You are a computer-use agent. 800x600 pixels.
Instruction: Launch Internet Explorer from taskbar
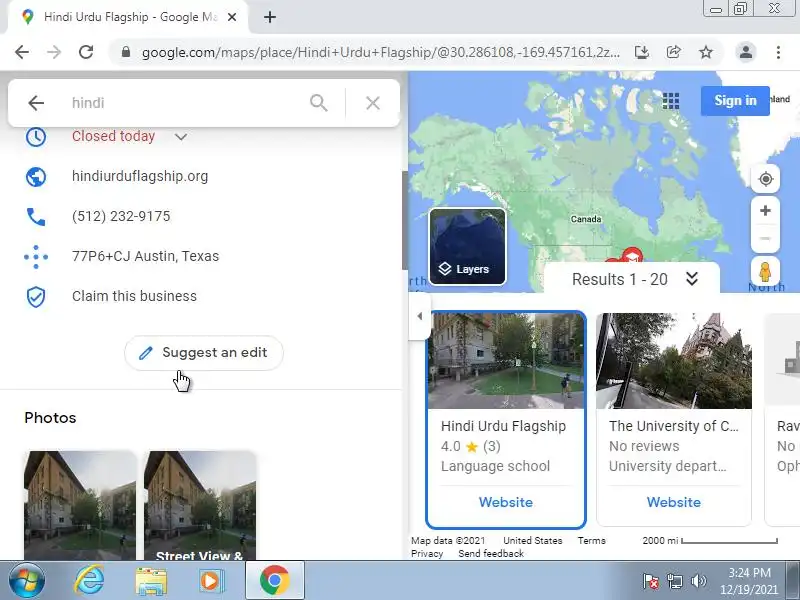[x=90, y=581]
